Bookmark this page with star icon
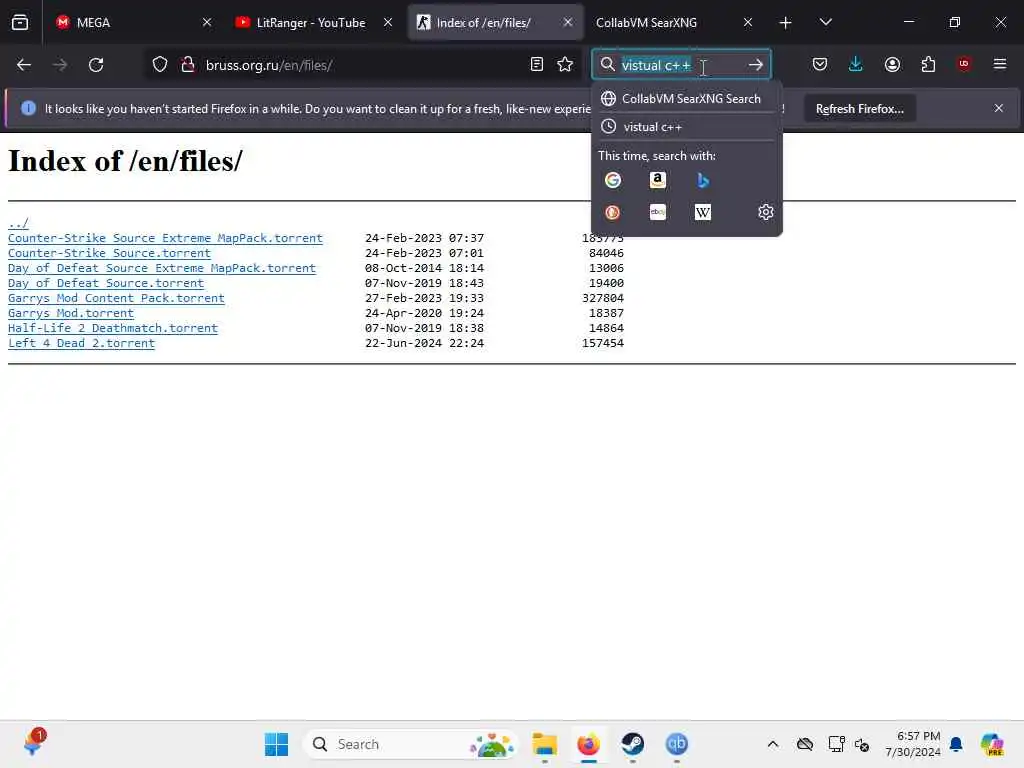The height and width of the screenshot is (768, 1024). tap(566, 64)
